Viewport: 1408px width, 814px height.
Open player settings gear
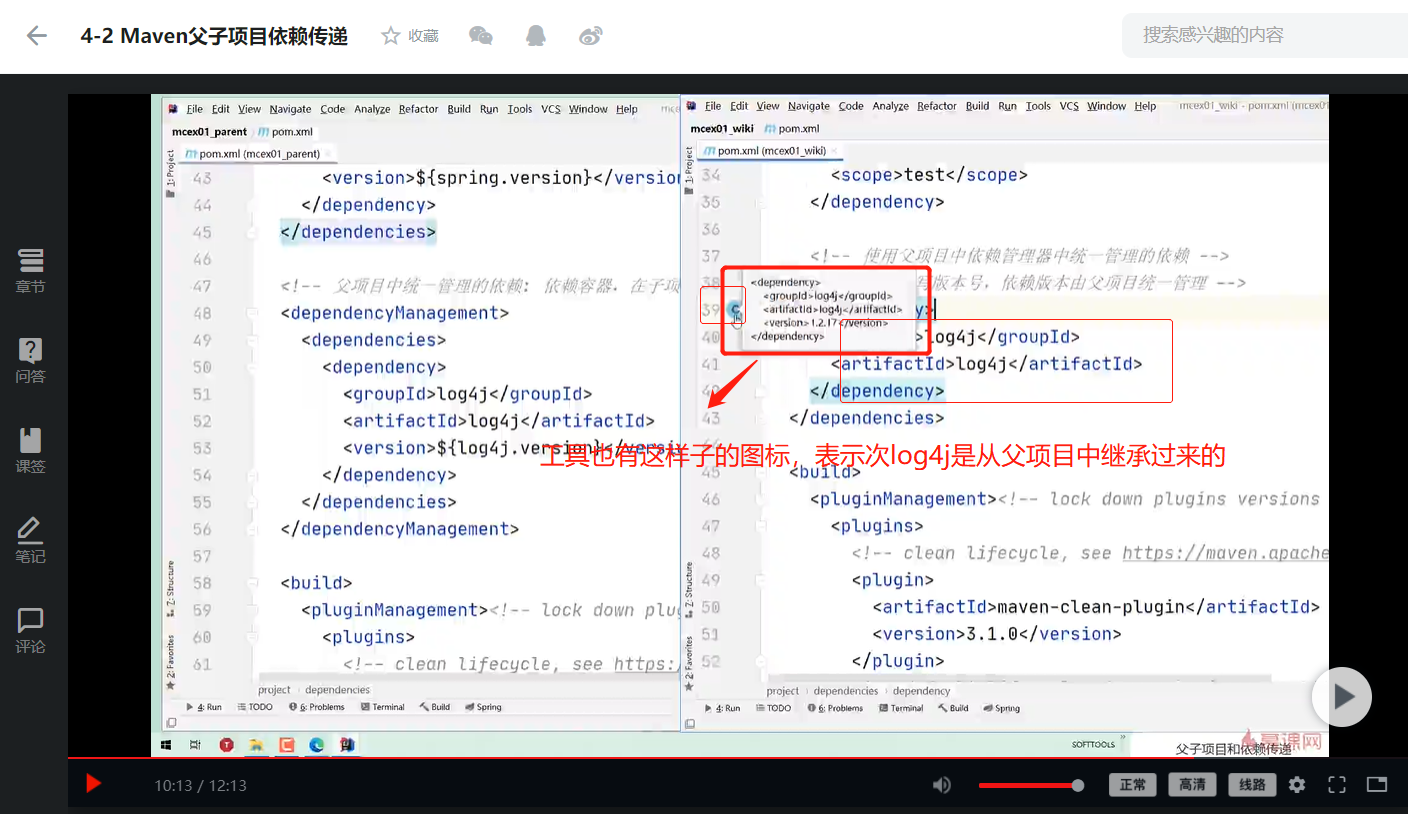[x=1297, y=785]
